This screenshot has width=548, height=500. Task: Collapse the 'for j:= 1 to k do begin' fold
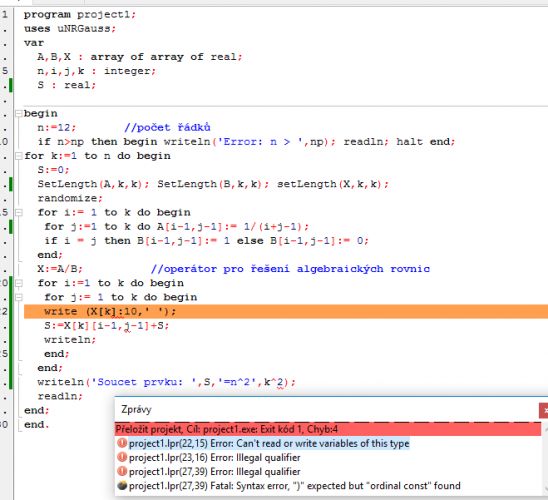coord(19,297)
